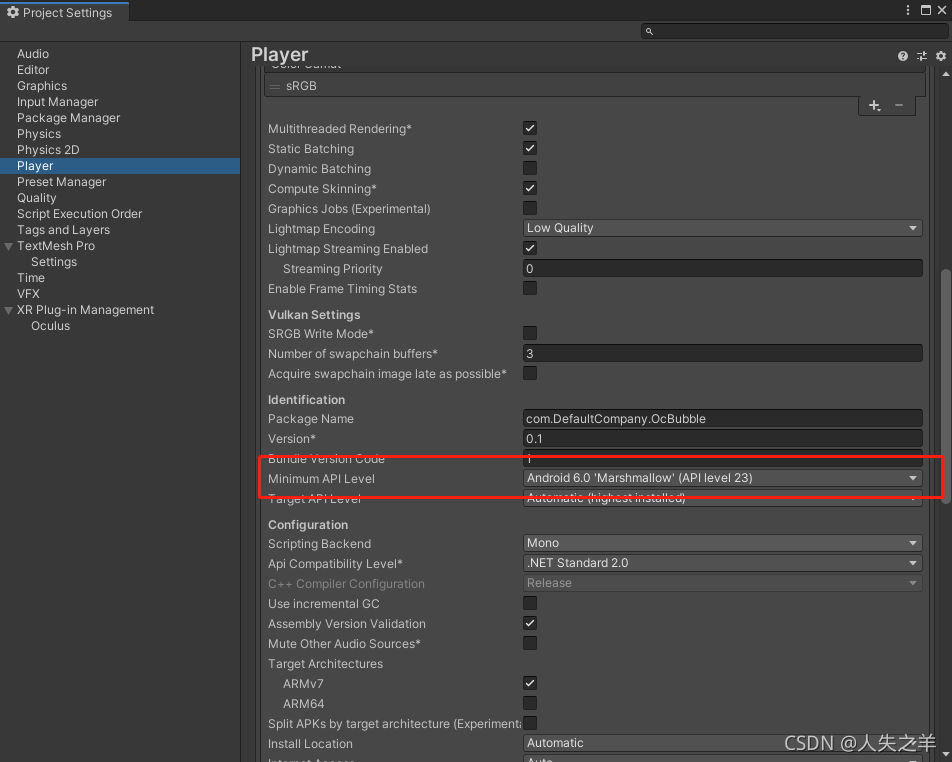Viewport: 952px width, 762px height.
Task: Enable ARM64 architecture checkbox
Action: pyautogui.click(x=530, y=704)
